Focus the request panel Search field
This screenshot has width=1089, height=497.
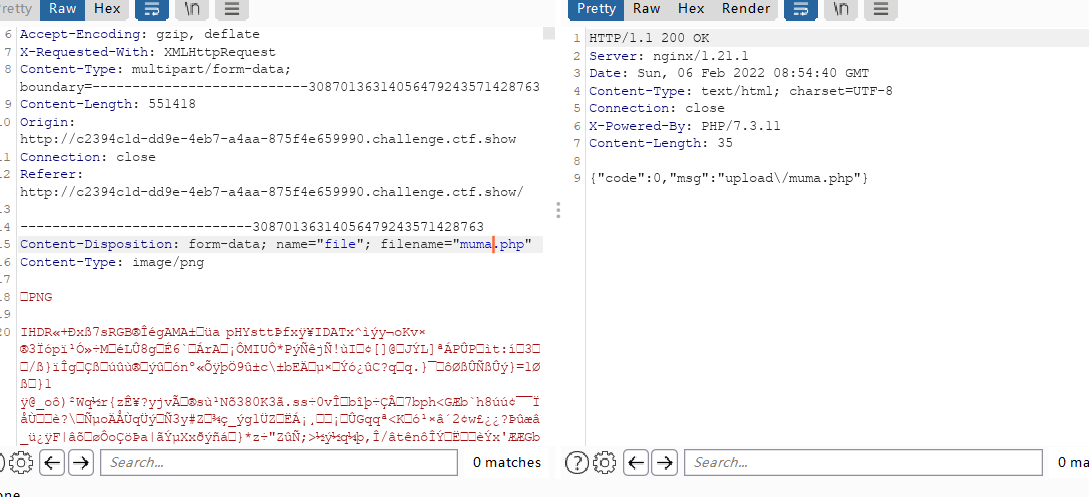pos(279,462)
